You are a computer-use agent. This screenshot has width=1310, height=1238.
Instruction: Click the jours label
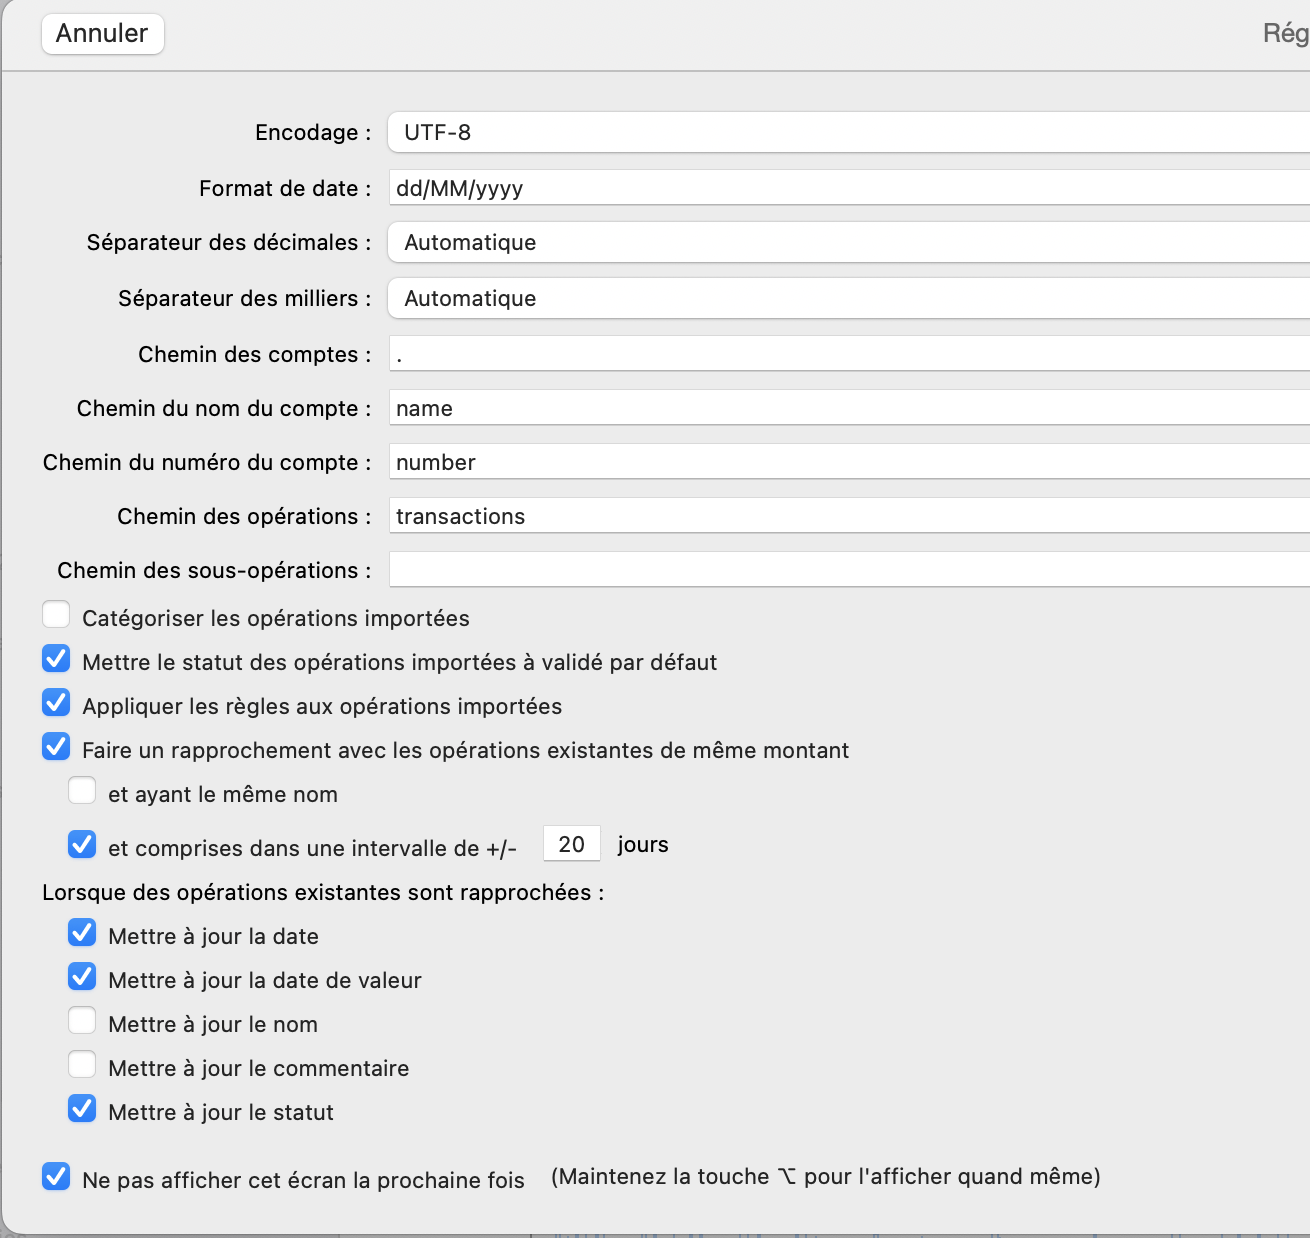click(x=643, y=845)
